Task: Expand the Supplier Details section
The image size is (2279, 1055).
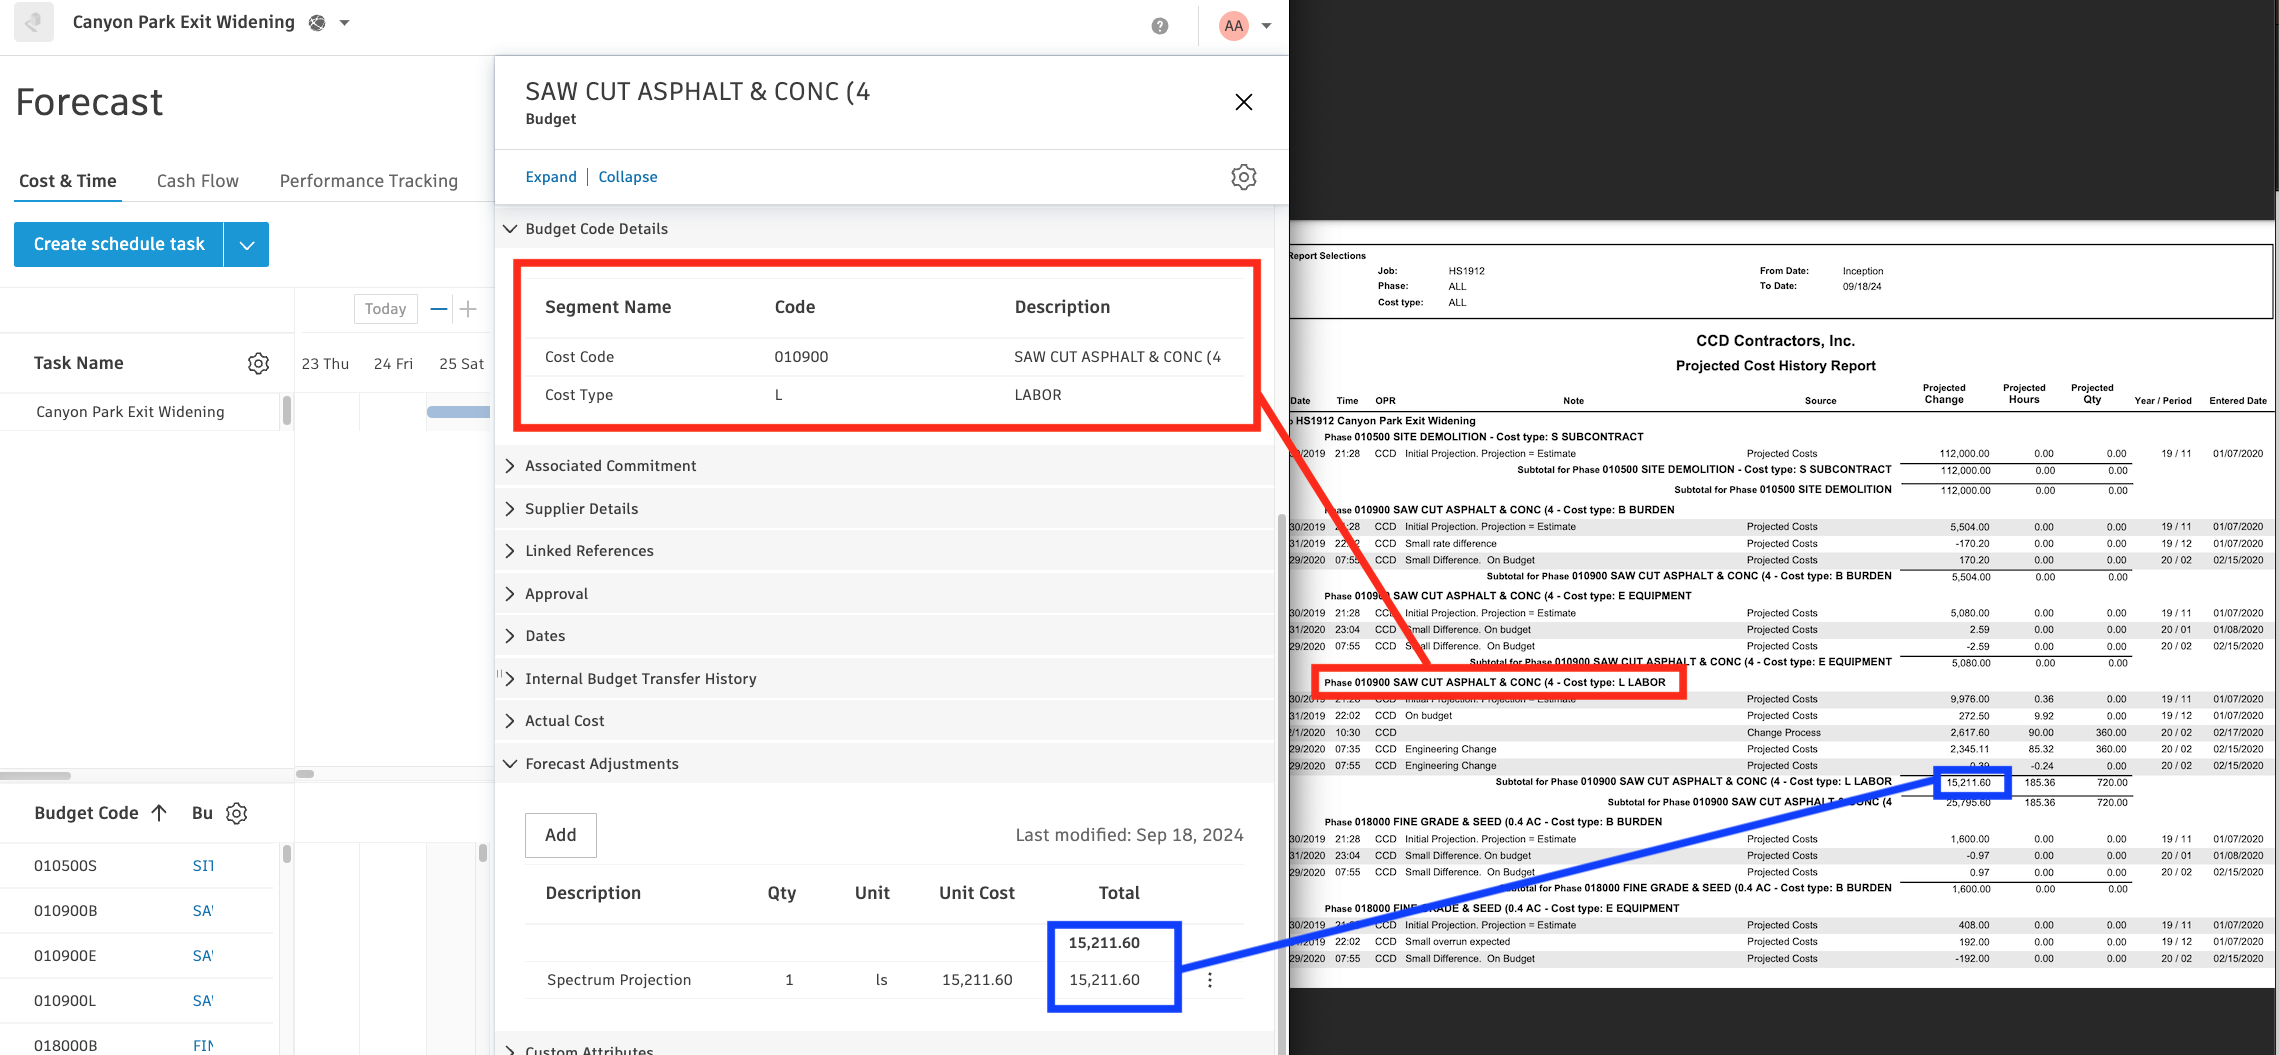Action: tap(510, 509)
